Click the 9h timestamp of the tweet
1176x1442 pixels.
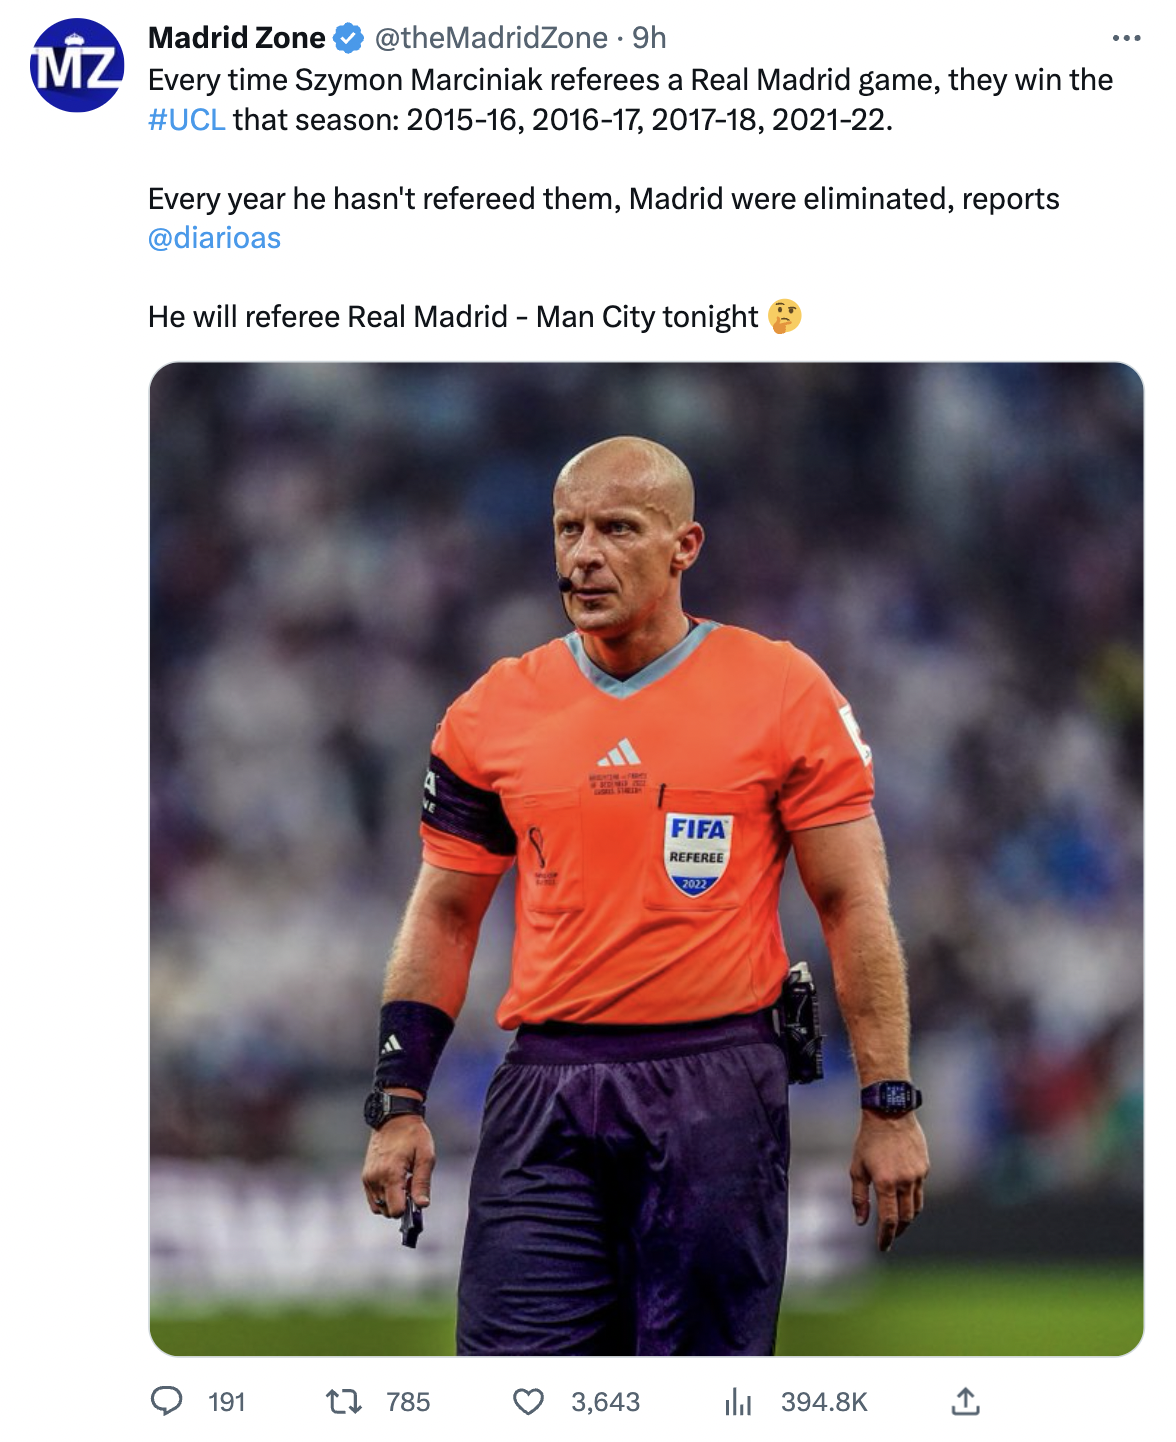[649, 38]
